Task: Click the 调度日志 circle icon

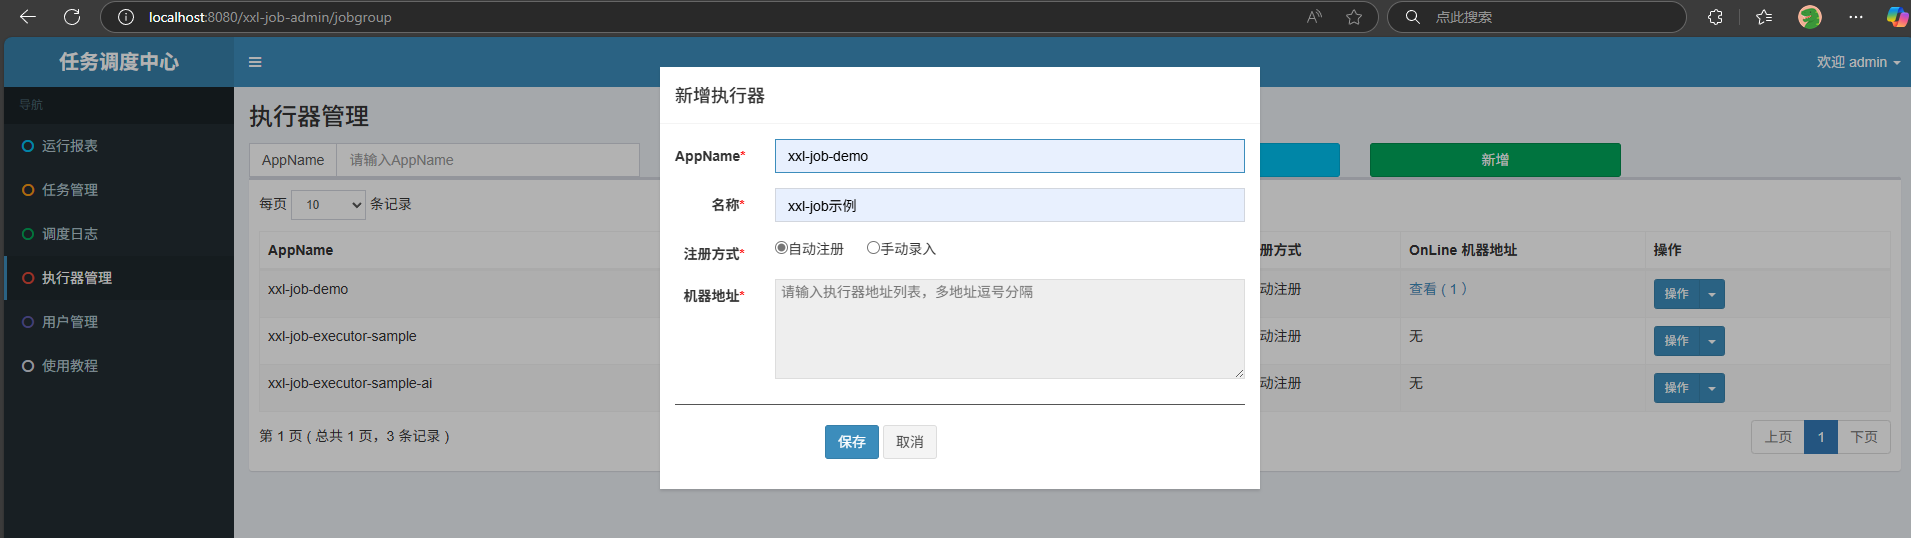Action: 28,234
